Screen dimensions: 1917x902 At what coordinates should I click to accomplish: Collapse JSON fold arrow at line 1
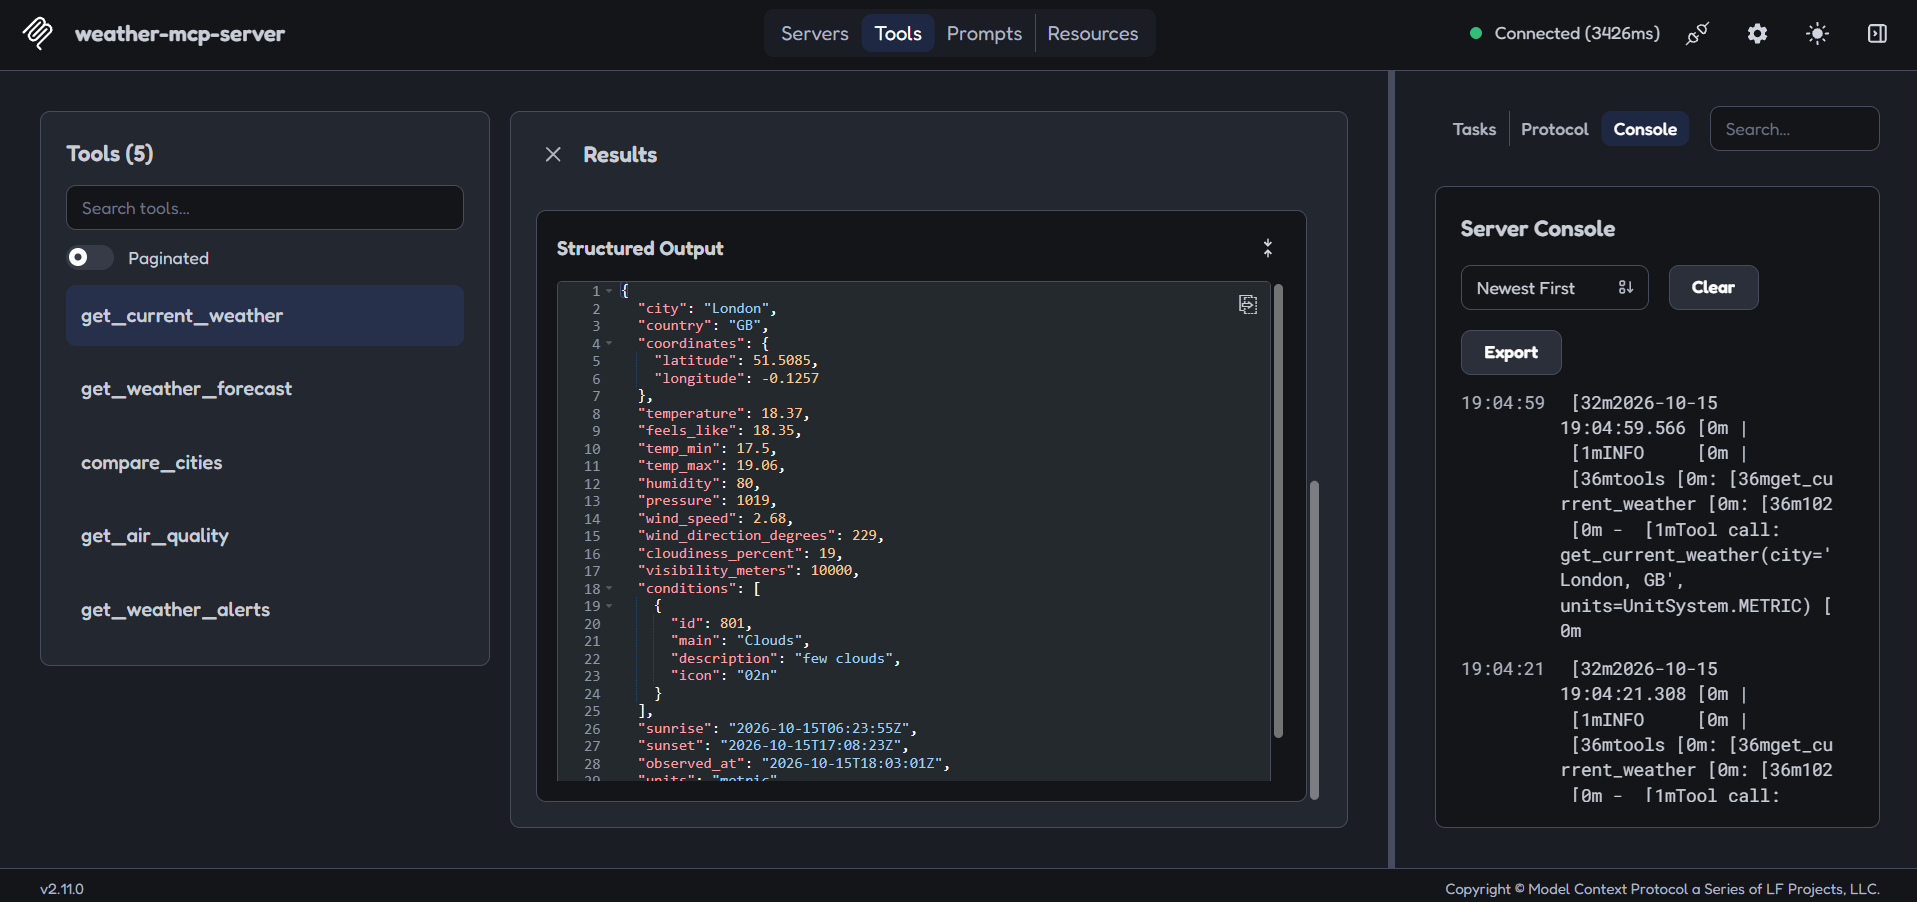coord(609,291)
